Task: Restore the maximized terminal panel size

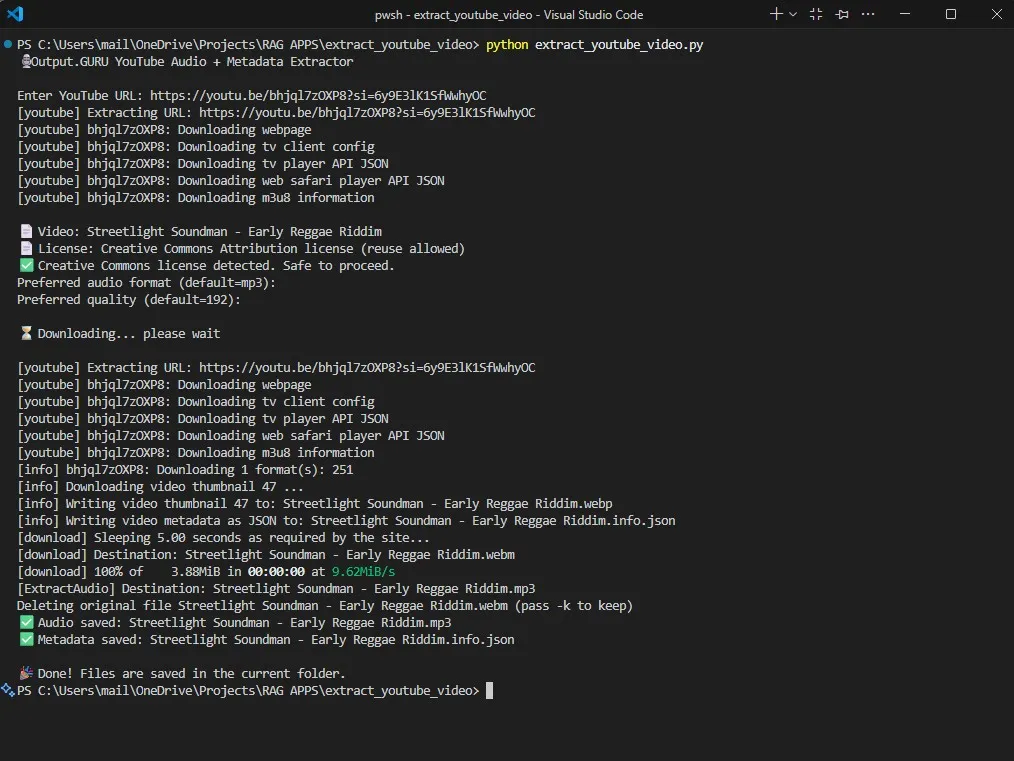Action: (x=816, y=14)
